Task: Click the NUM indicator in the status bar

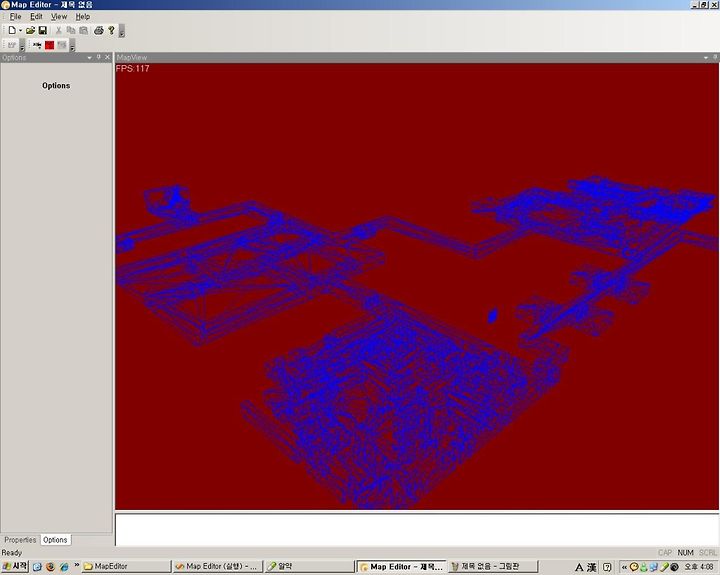Action: pyautogui.click(x=685, y=553)
